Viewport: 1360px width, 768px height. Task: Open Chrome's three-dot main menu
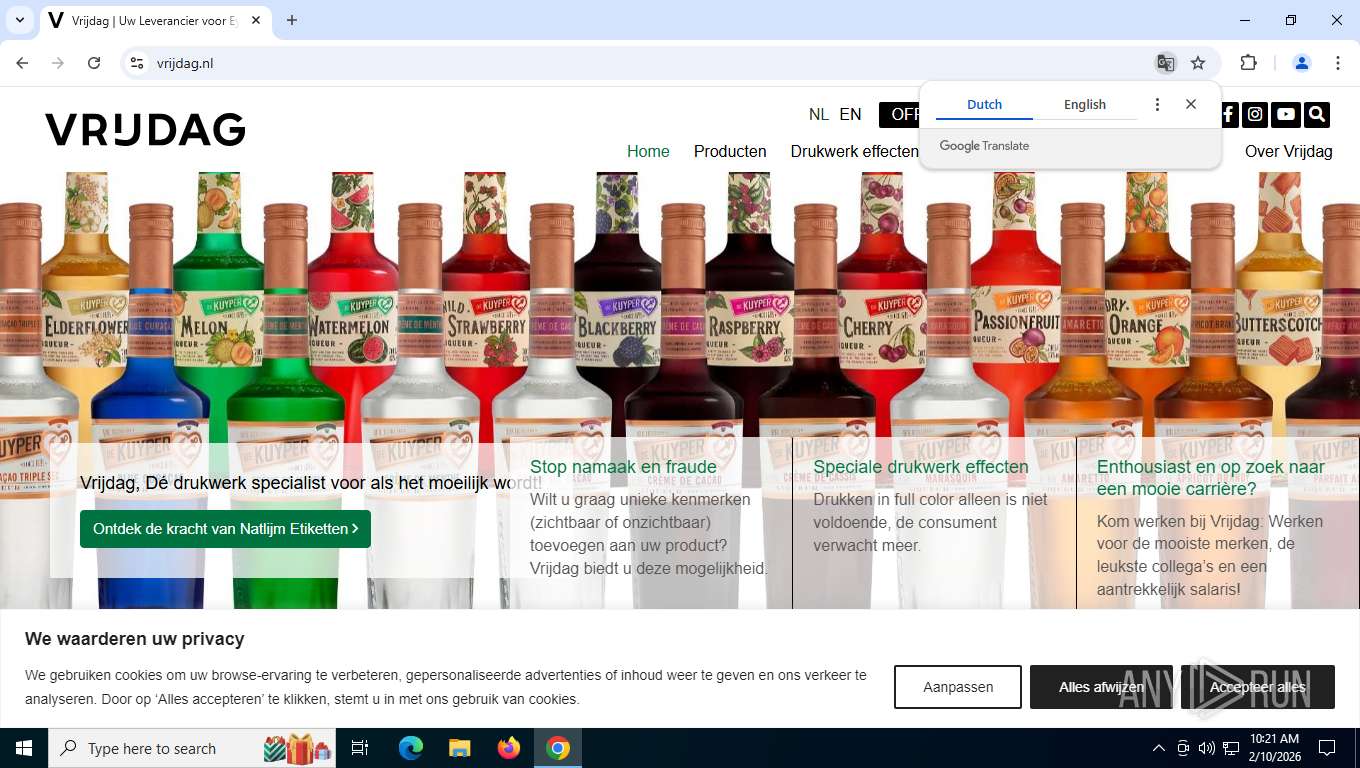click(1338, 63)
